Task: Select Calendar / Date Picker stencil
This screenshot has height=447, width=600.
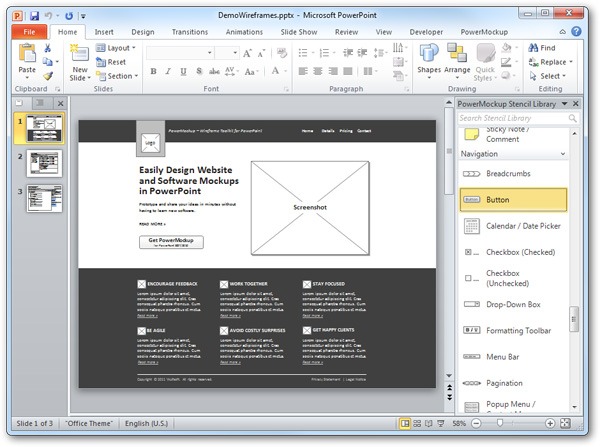Action: point(513,226)
